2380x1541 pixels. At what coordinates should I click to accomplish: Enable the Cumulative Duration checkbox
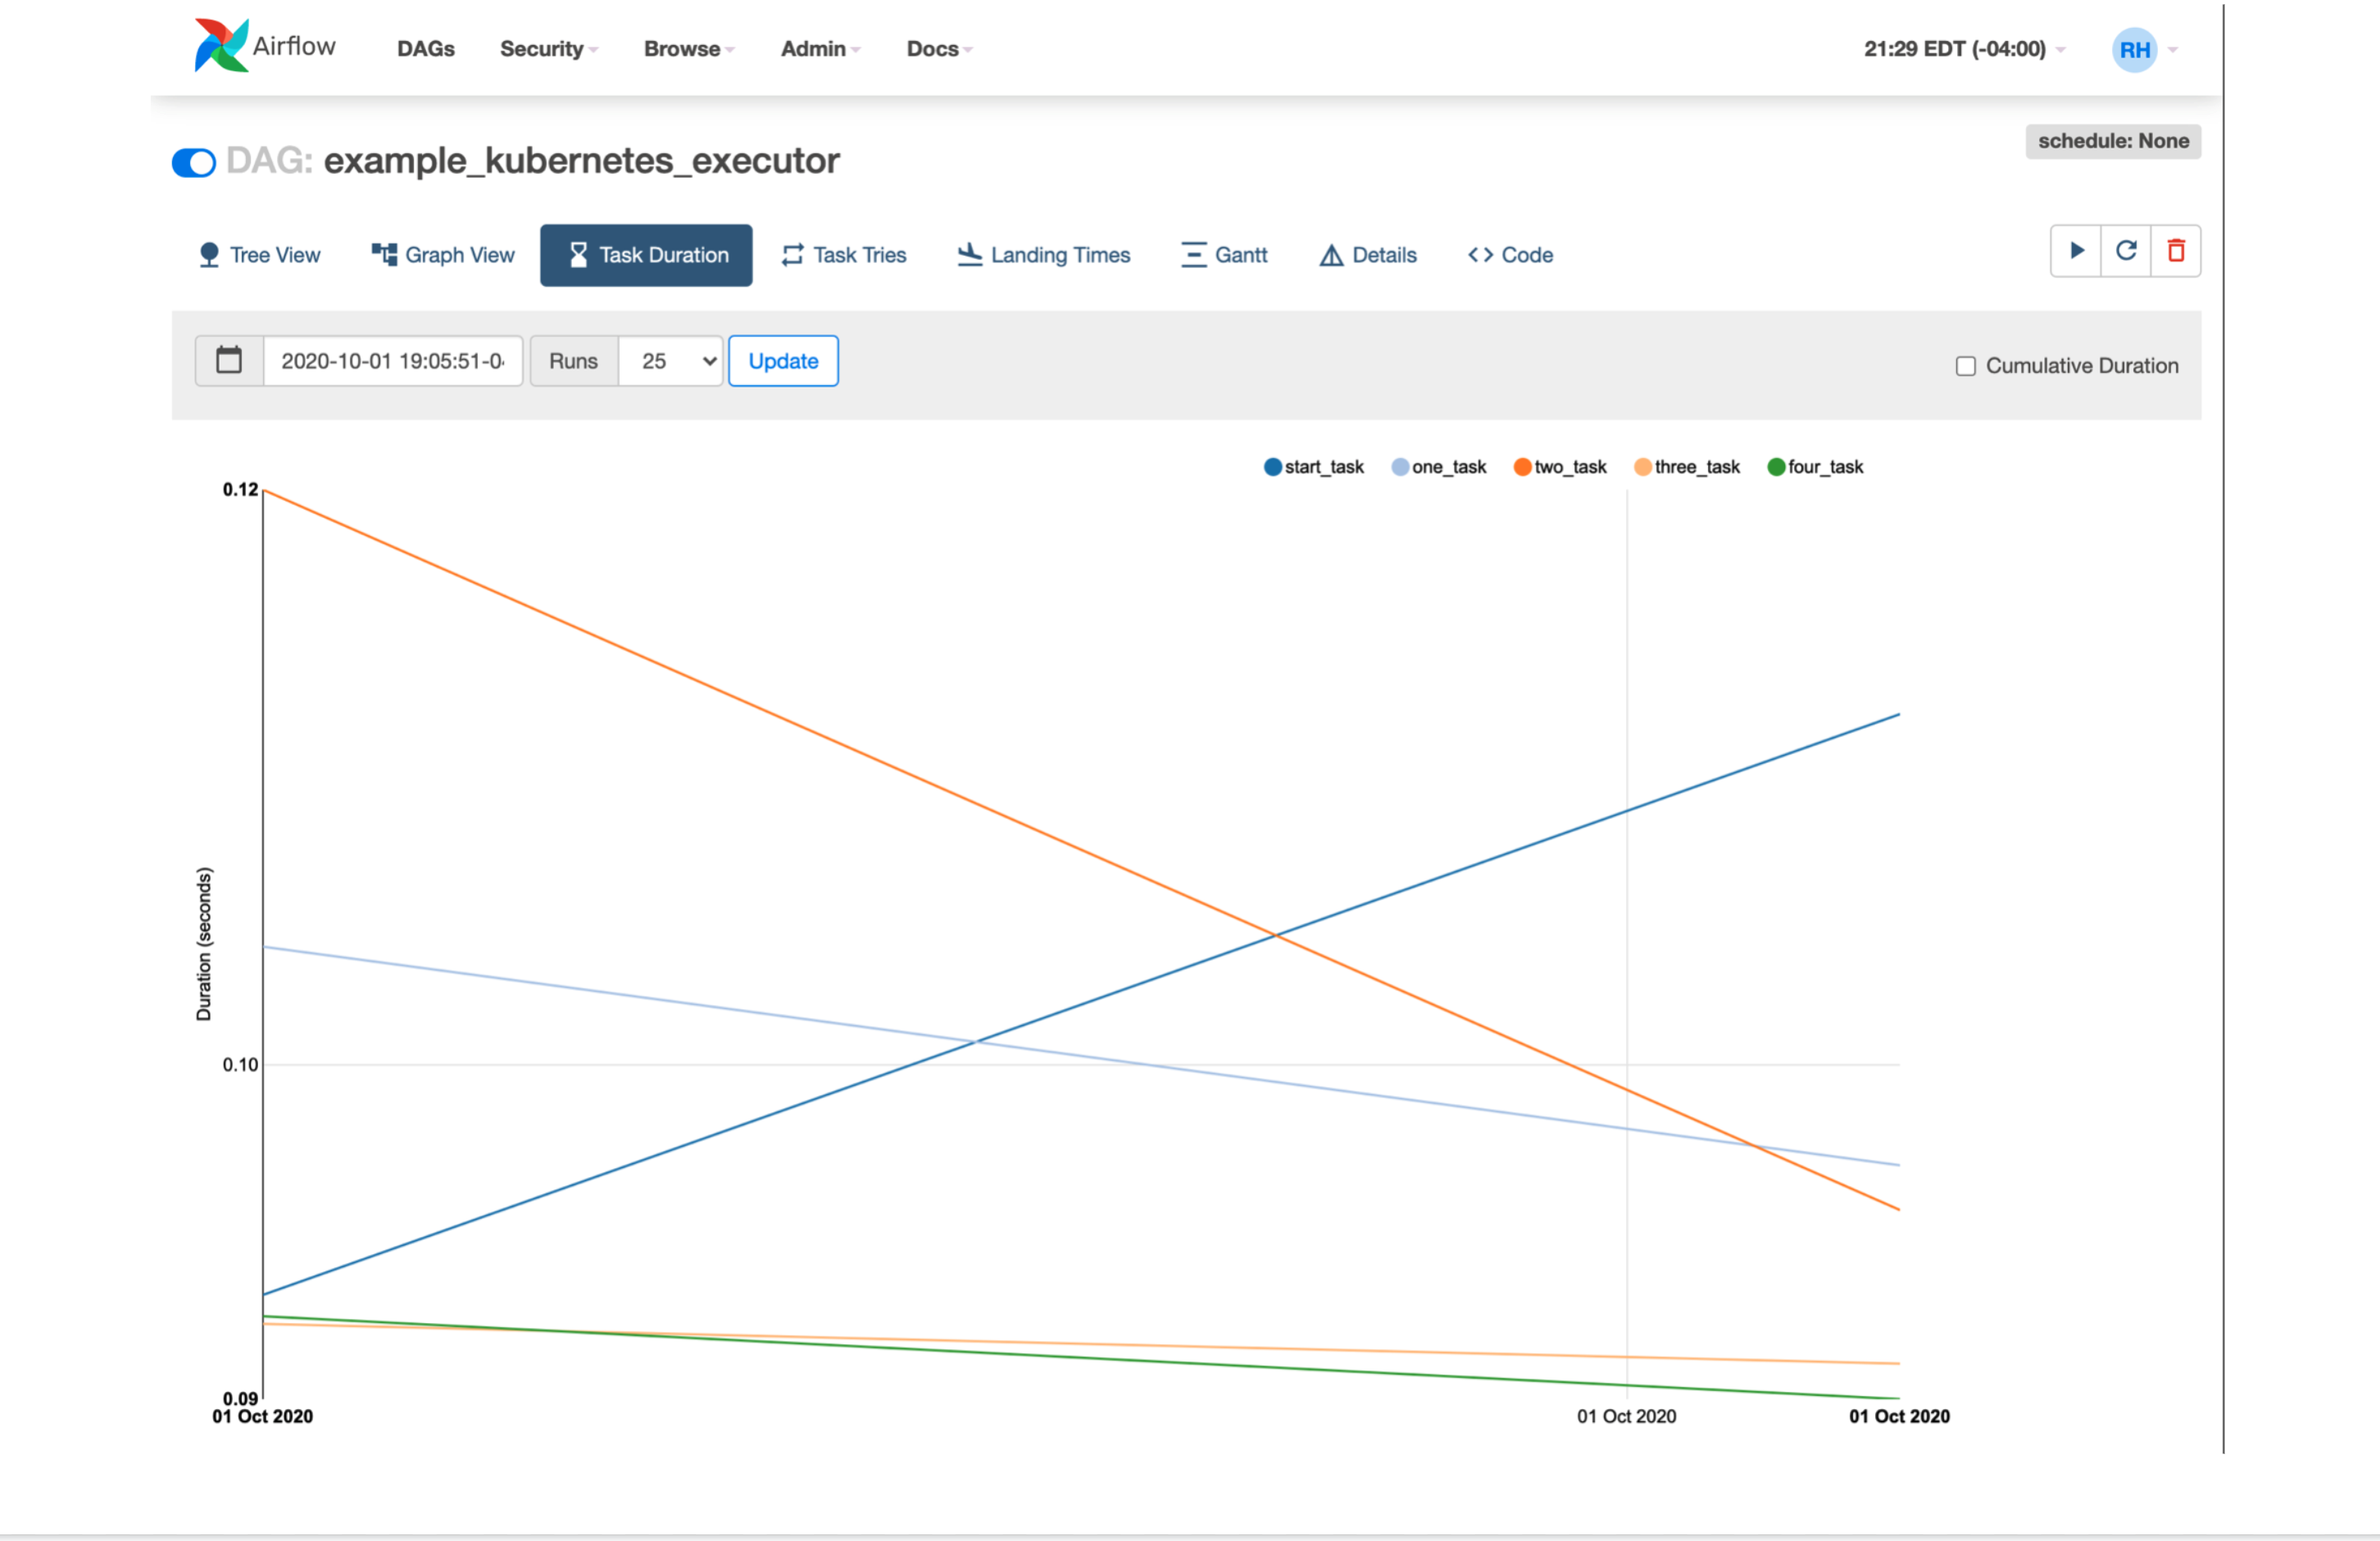(1965, 366)
